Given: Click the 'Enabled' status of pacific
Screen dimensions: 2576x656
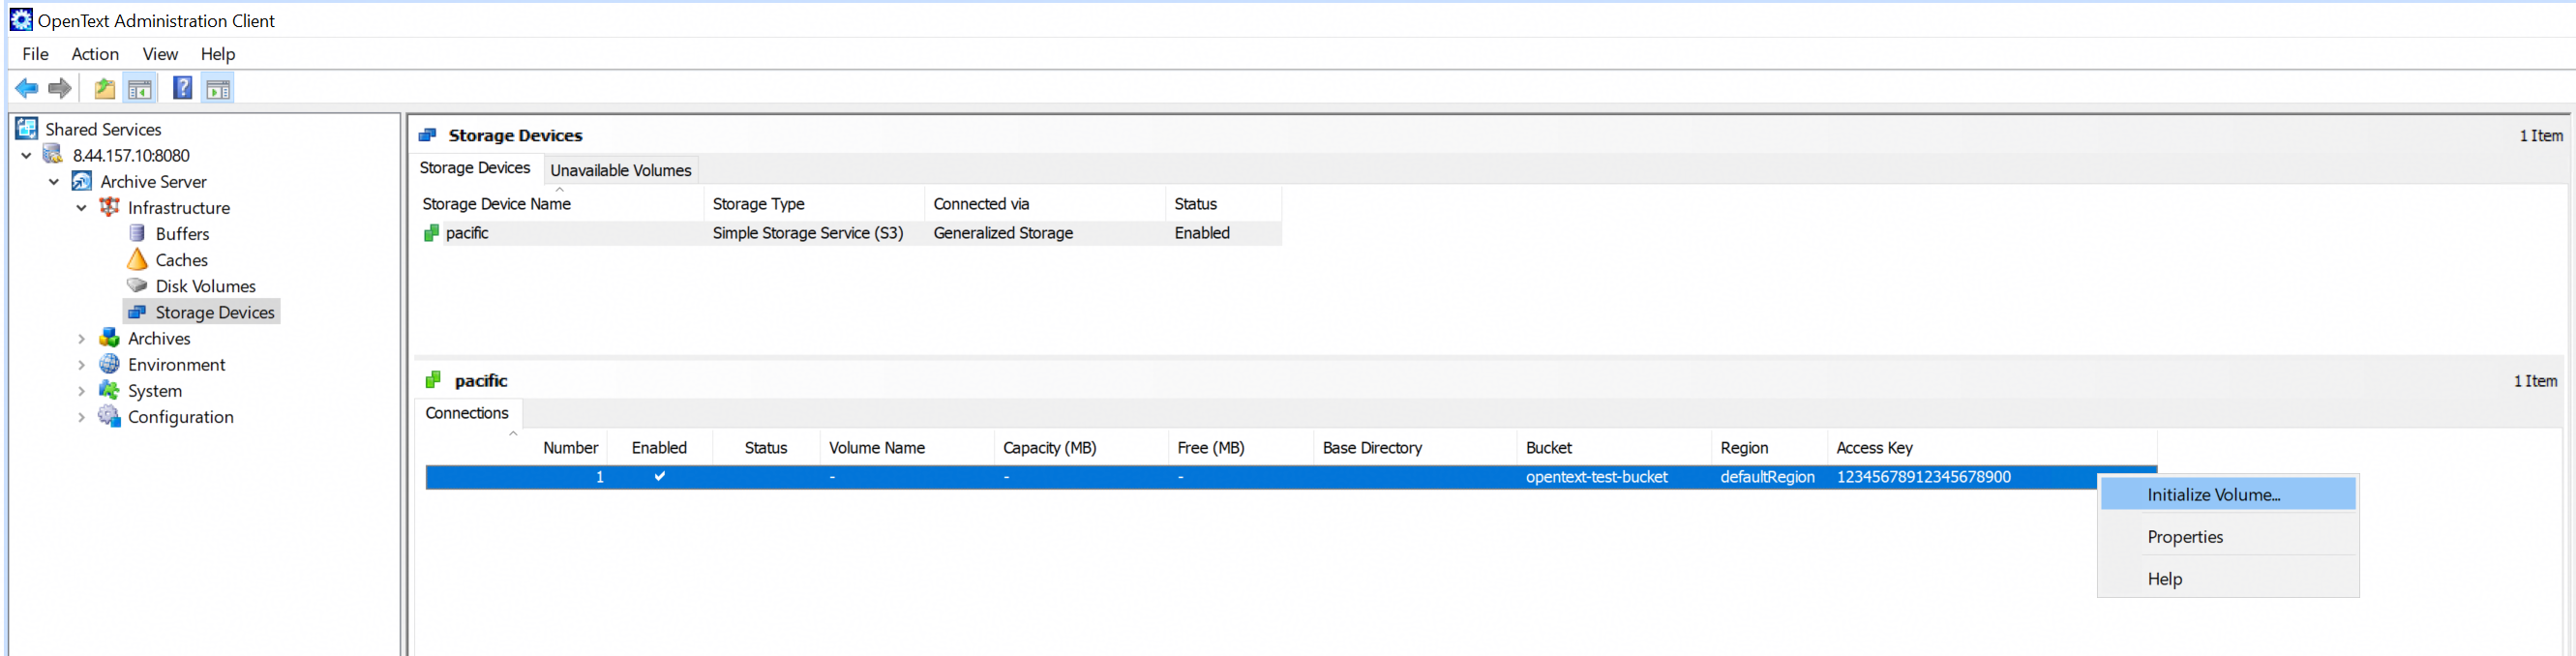Looking at the screenshot, I should coord(1202,233).
